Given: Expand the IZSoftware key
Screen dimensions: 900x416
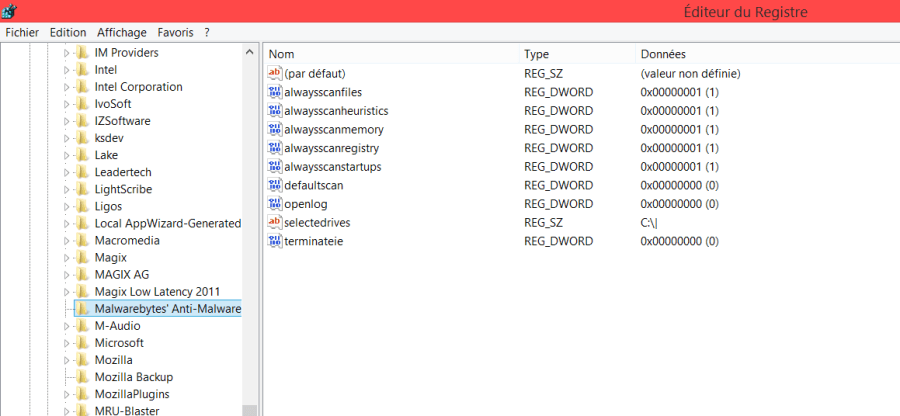Looking at the screenshot, I should pyautogui.click(x=67, y=121).
